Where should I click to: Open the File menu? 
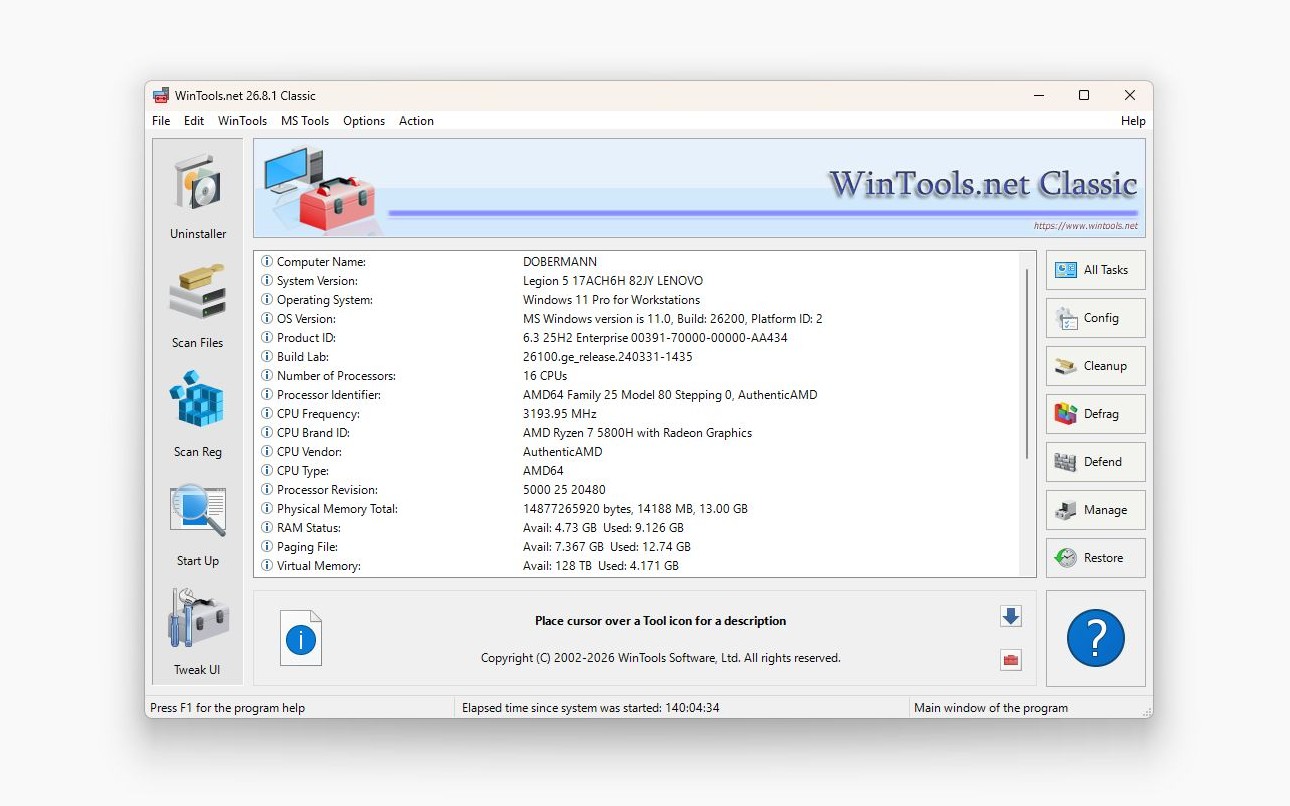pyautogui.click(x=161, y=121)
